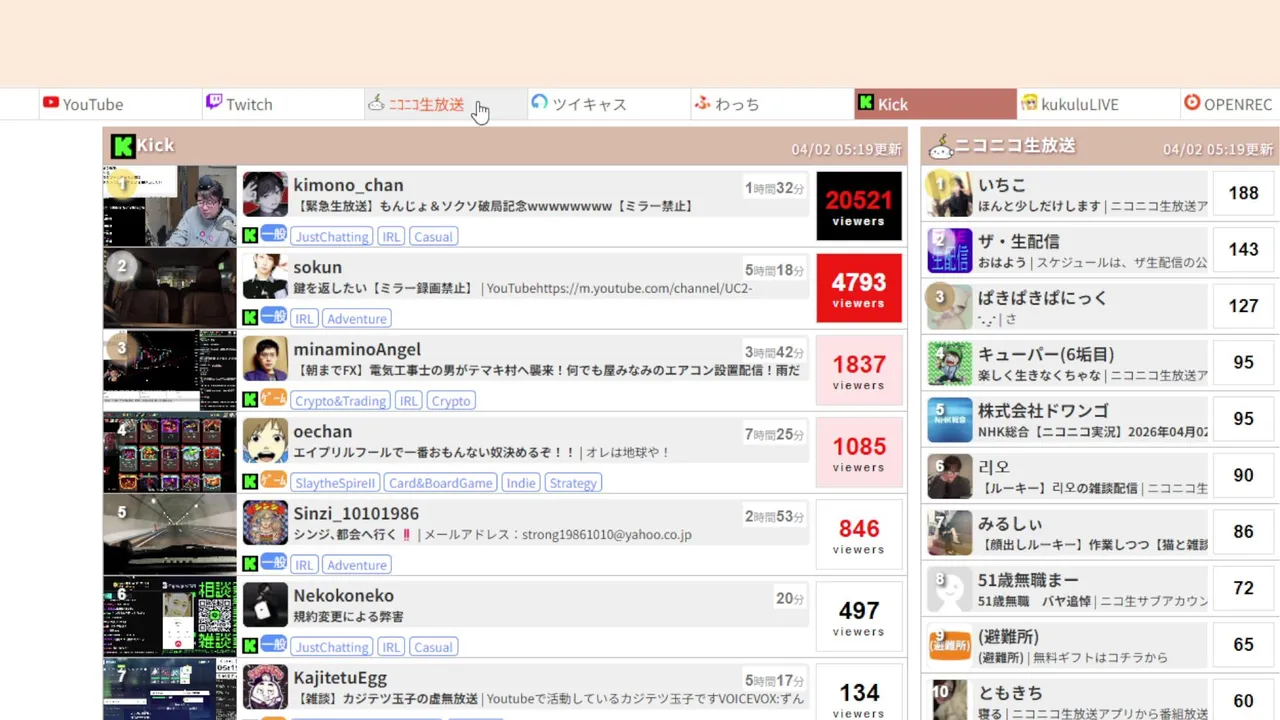Select JustChatting tag on kimono_chan row
1280x720 pixels.
pyautogui.click(x=332, y=237)
